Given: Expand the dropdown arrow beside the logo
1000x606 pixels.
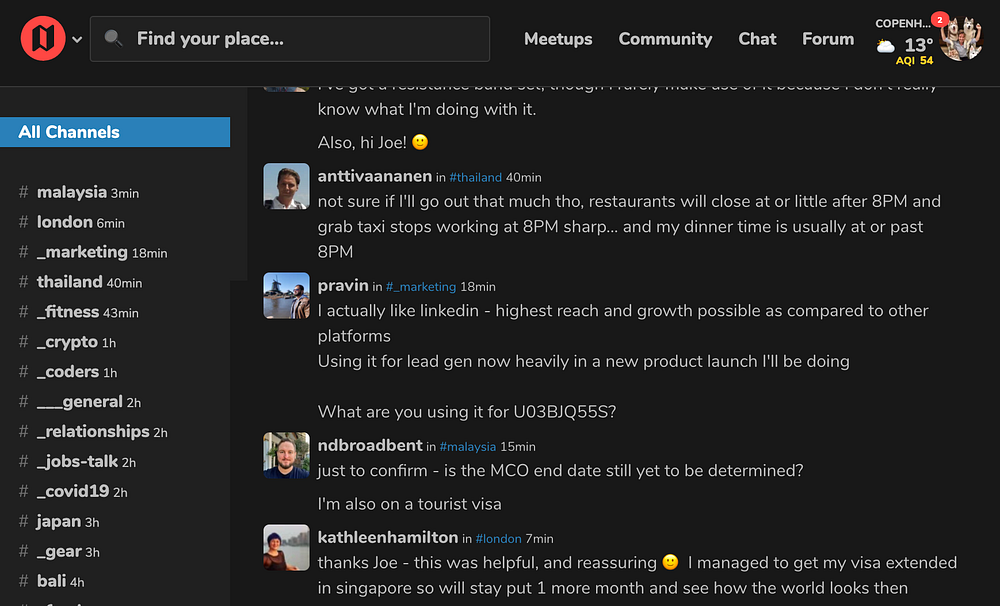Looking at the screenshot, I should pyautogui.click(x=77, y=40).
